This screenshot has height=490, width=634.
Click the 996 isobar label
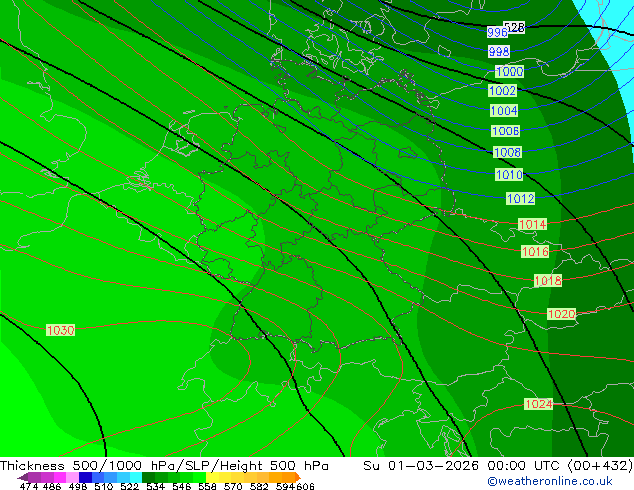(x=497, y=32)
